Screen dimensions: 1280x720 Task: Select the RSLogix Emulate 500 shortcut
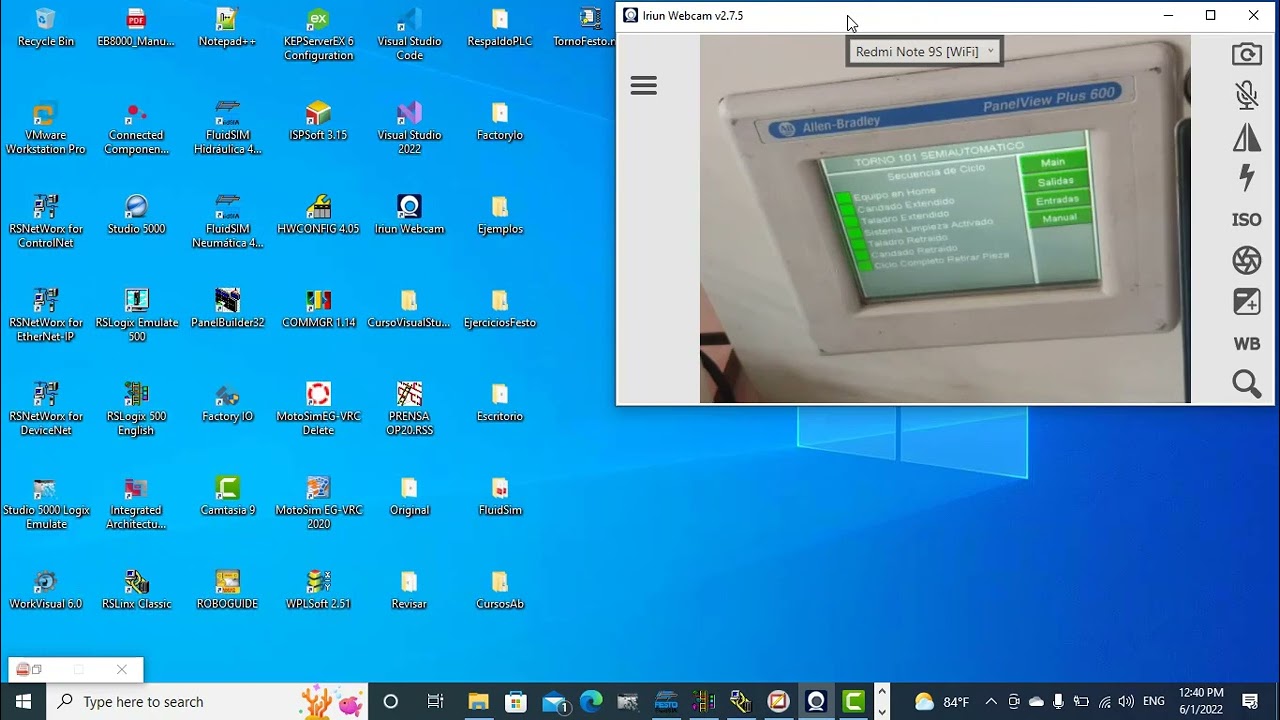click(x=136, y=316)
